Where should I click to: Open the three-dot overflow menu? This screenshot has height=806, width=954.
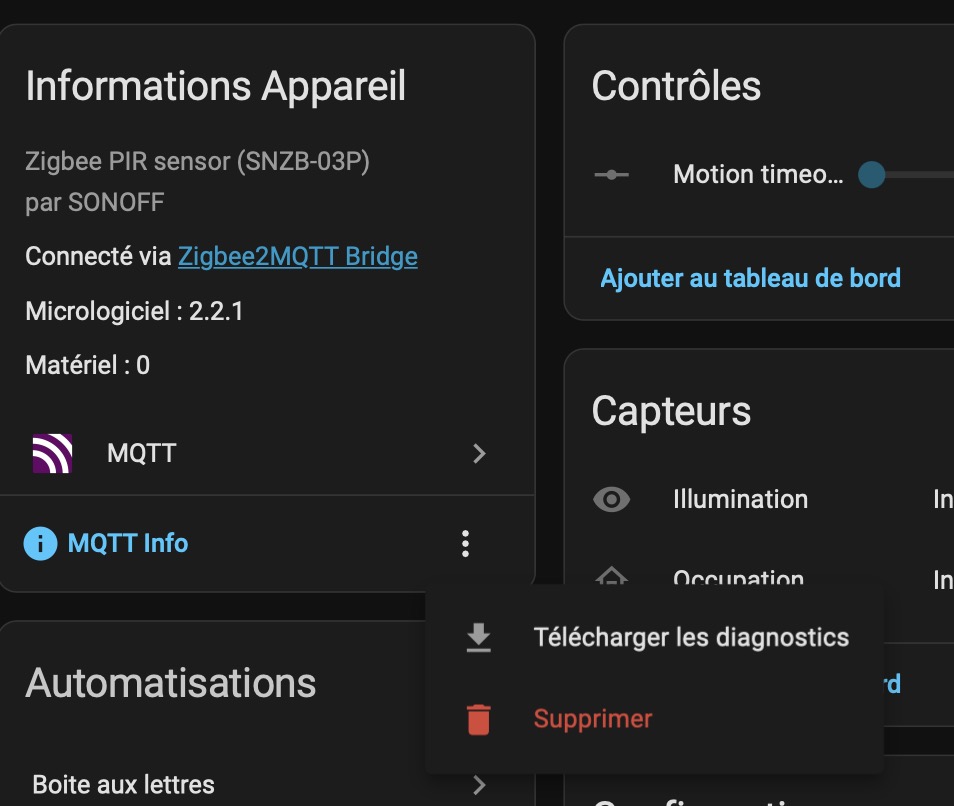pos(465,544)
